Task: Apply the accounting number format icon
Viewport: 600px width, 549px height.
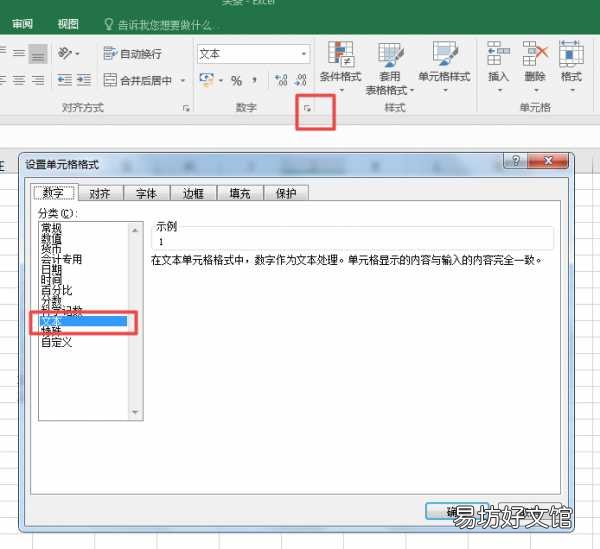Action: click(206, 80)
